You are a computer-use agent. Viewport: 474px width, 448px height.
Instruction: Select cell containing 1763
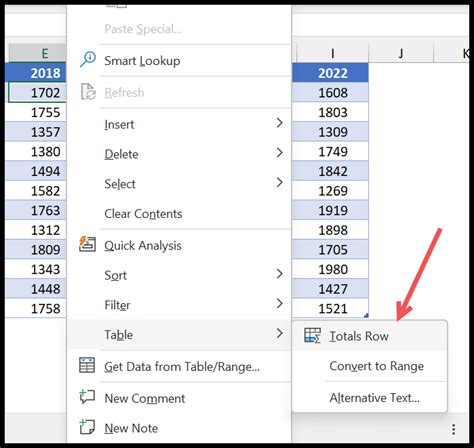(36, 210)
